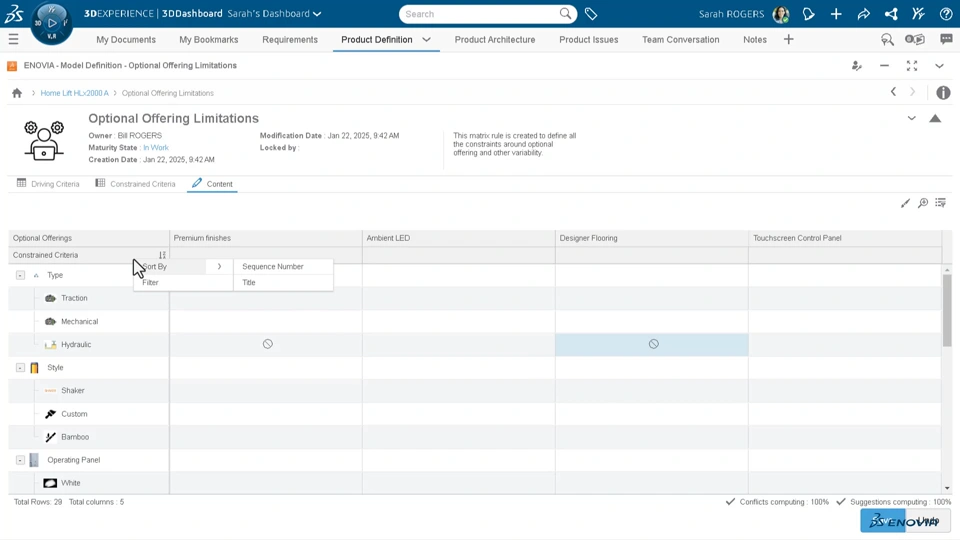
Task: Select the Content tab
Action: click(212, 184)
